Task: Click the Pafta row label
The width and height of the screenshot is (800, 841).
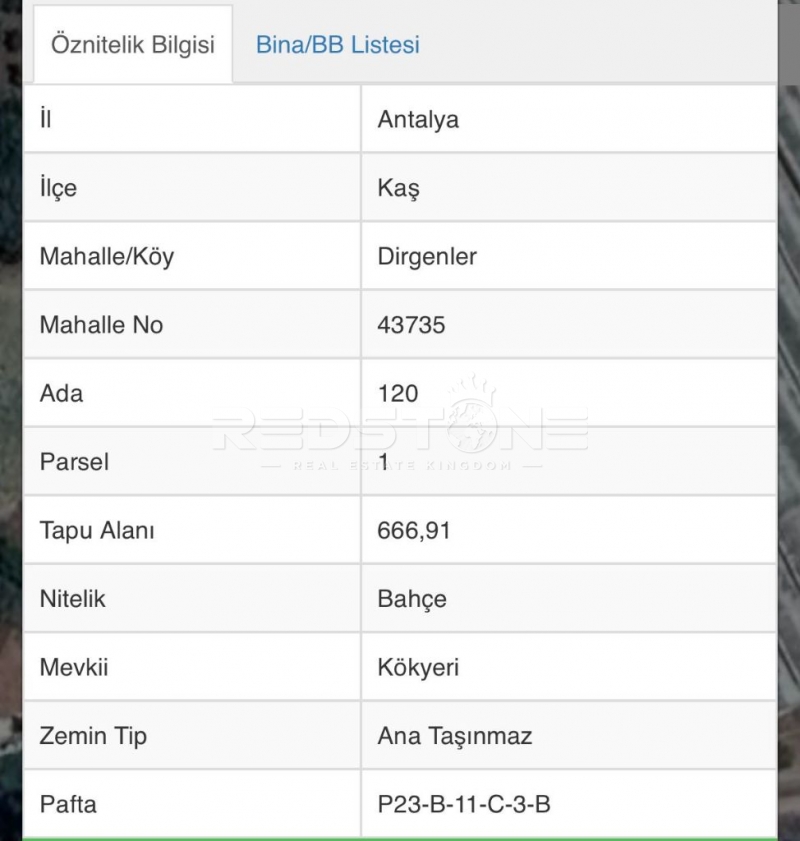Action: [x=68, y=804]
